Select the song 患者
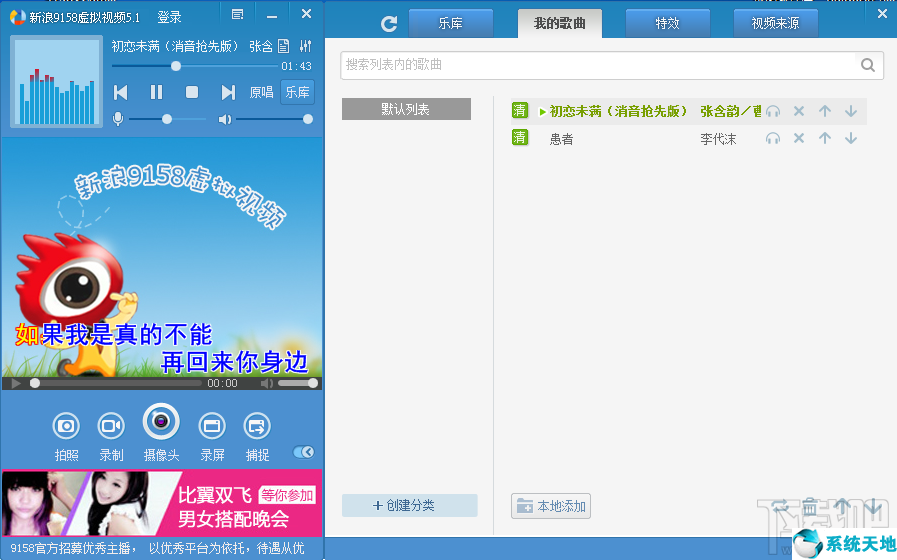This screenshot has height=560, width=897. 561,139
